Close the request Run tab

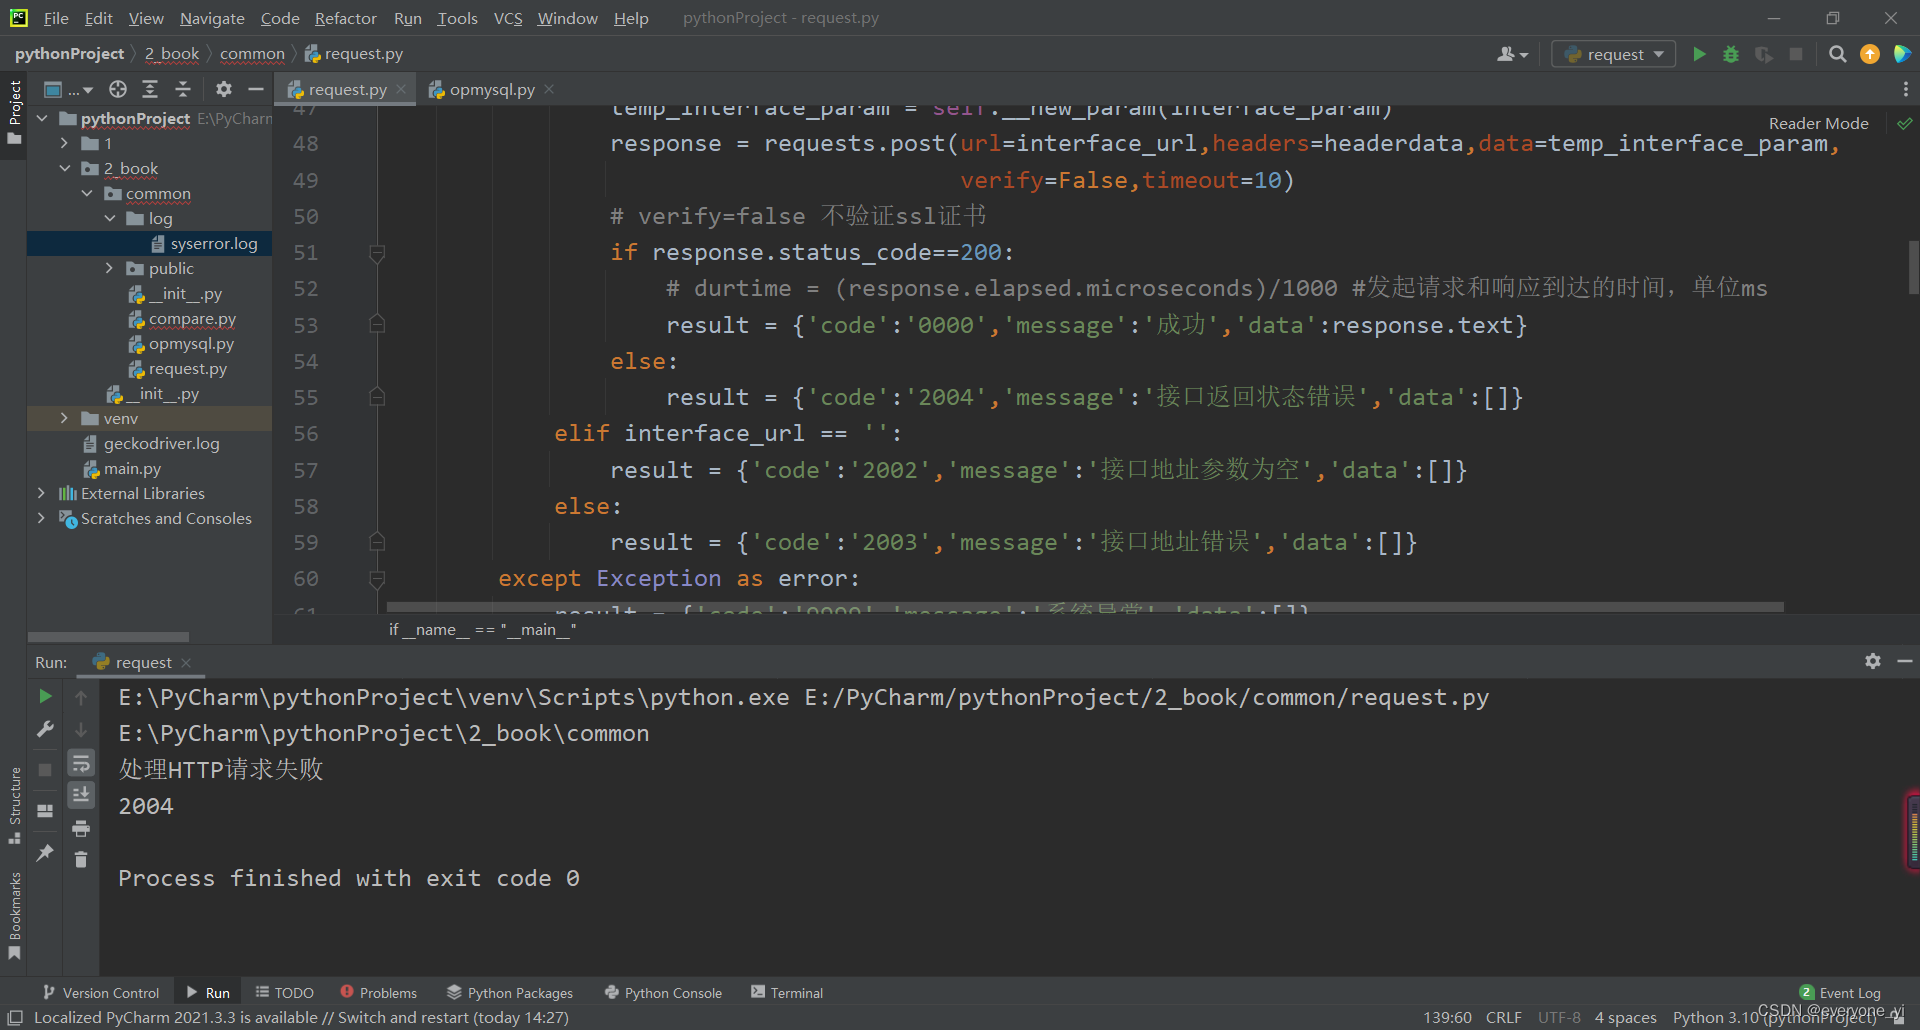pos(186,662)
